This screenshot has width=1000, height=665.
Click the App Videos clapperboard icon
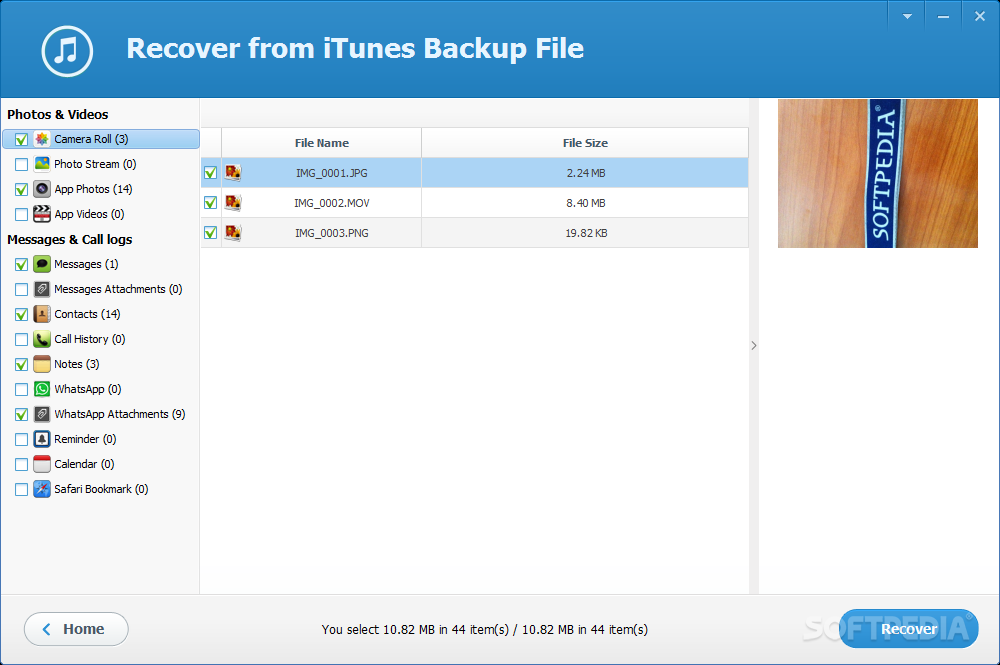[x=41, y=214]
